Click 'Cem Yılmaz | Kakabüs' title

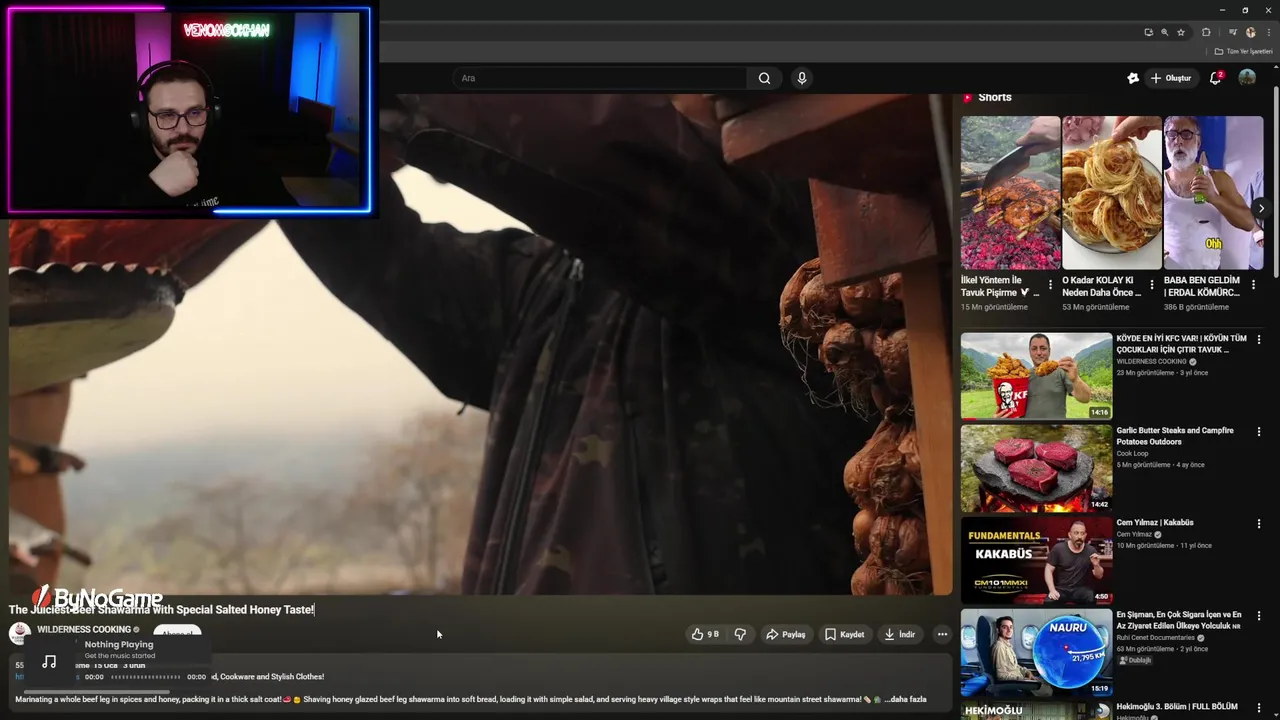click(1155, 522)
